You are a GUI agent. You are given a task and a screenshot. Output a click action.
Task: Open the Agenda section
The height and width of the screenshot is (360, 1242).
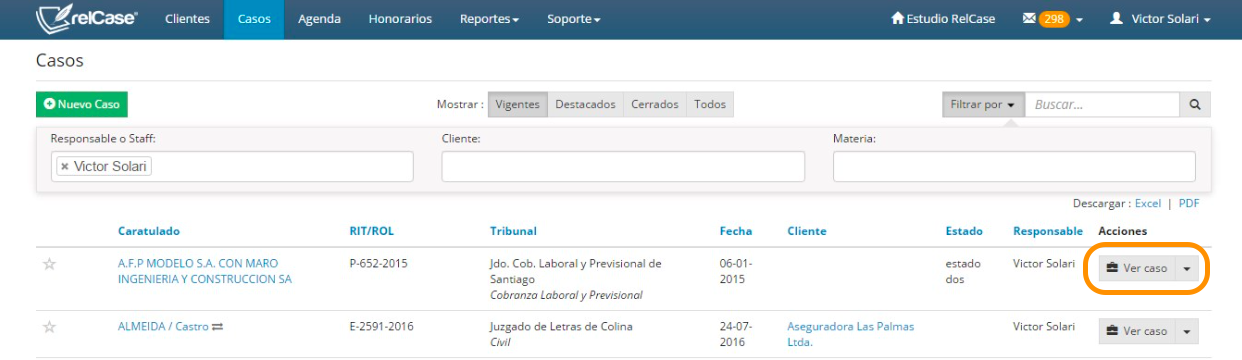click(319, 19)
